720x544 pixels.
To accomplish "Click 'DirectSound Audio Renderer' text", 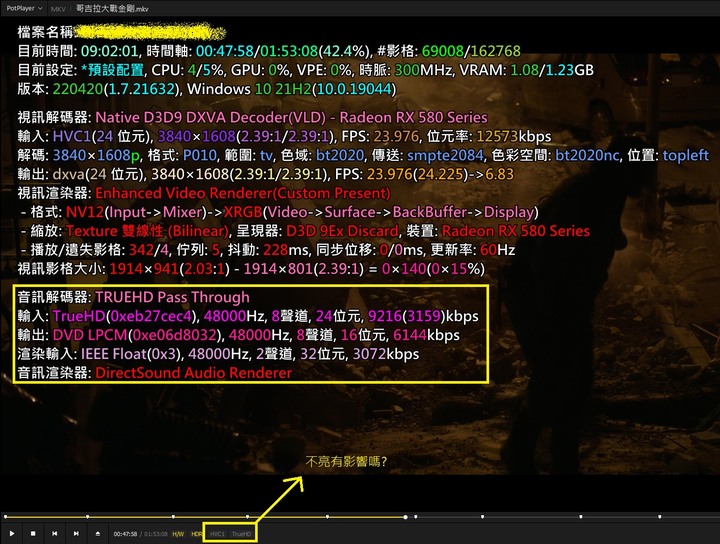I will click(193, 373).
